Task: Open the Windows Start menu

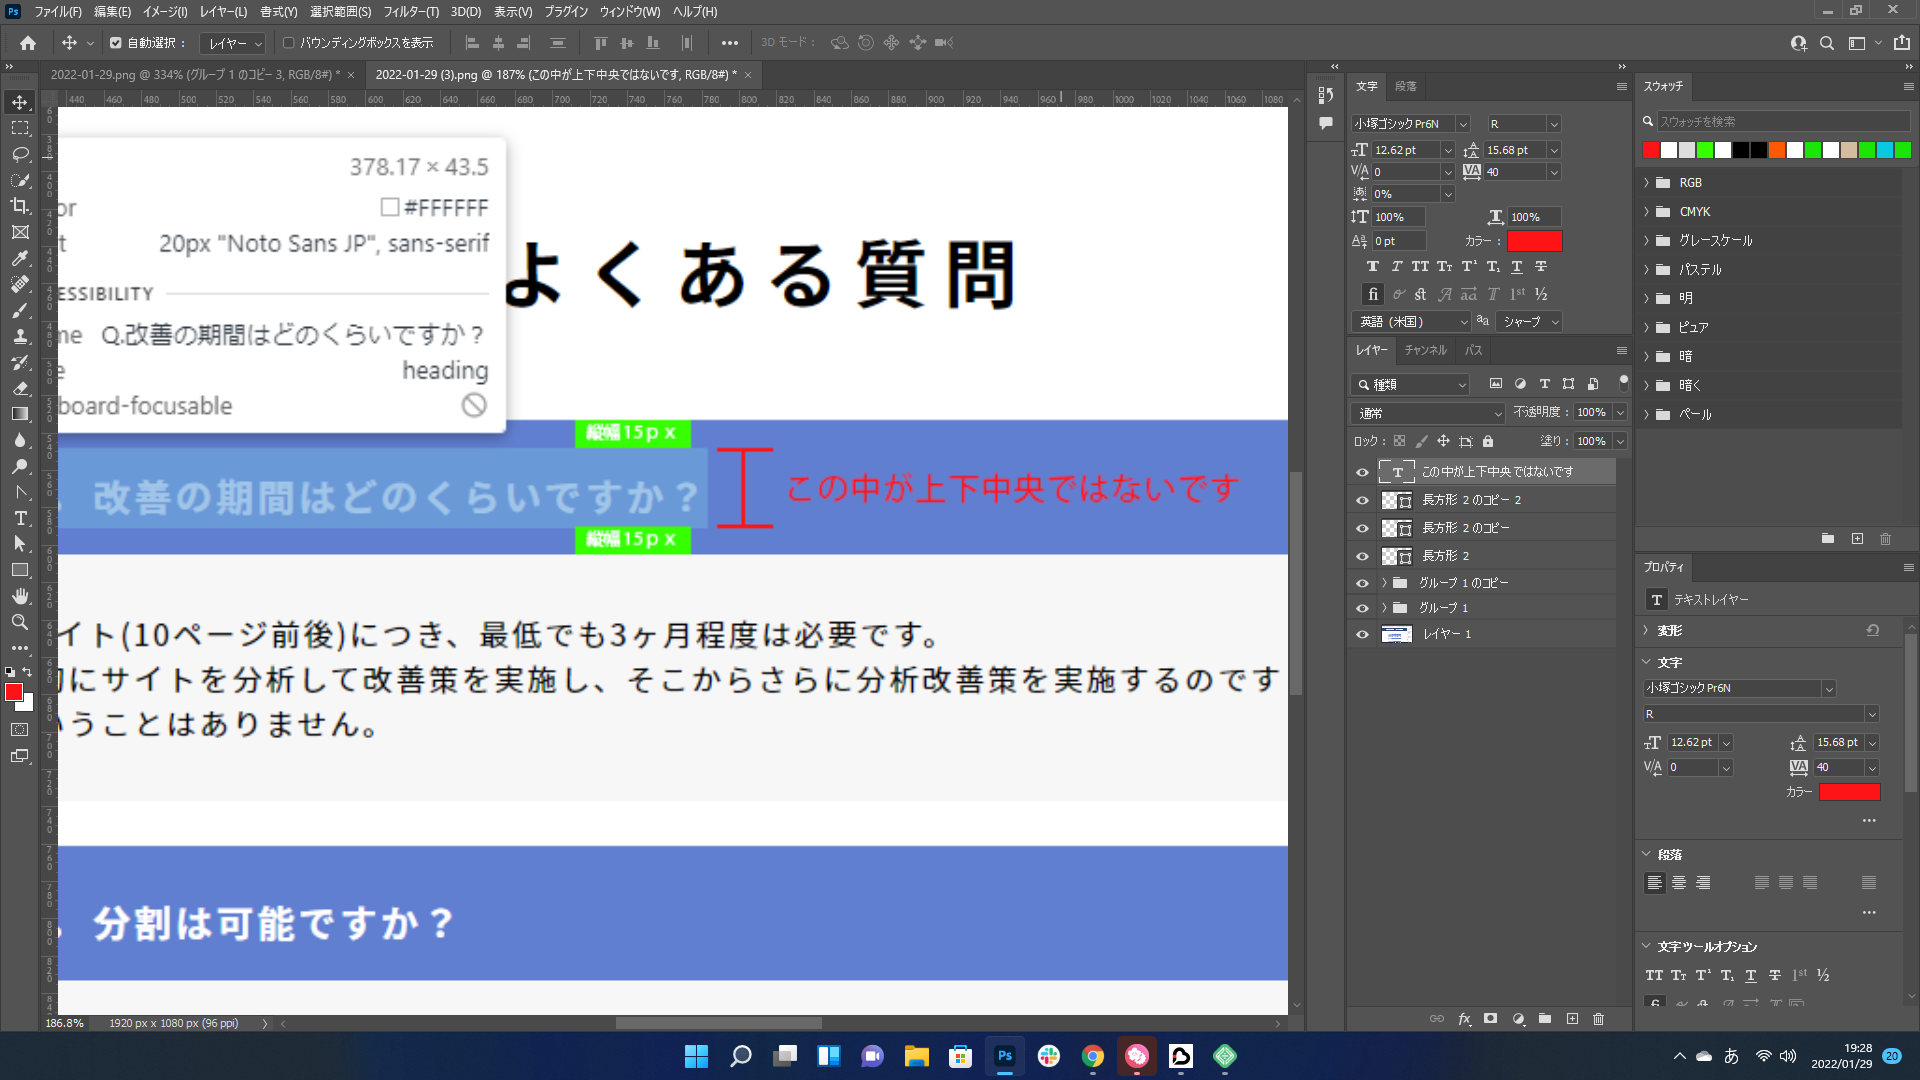Action: pyautogui.click(x=695, y=1056)
